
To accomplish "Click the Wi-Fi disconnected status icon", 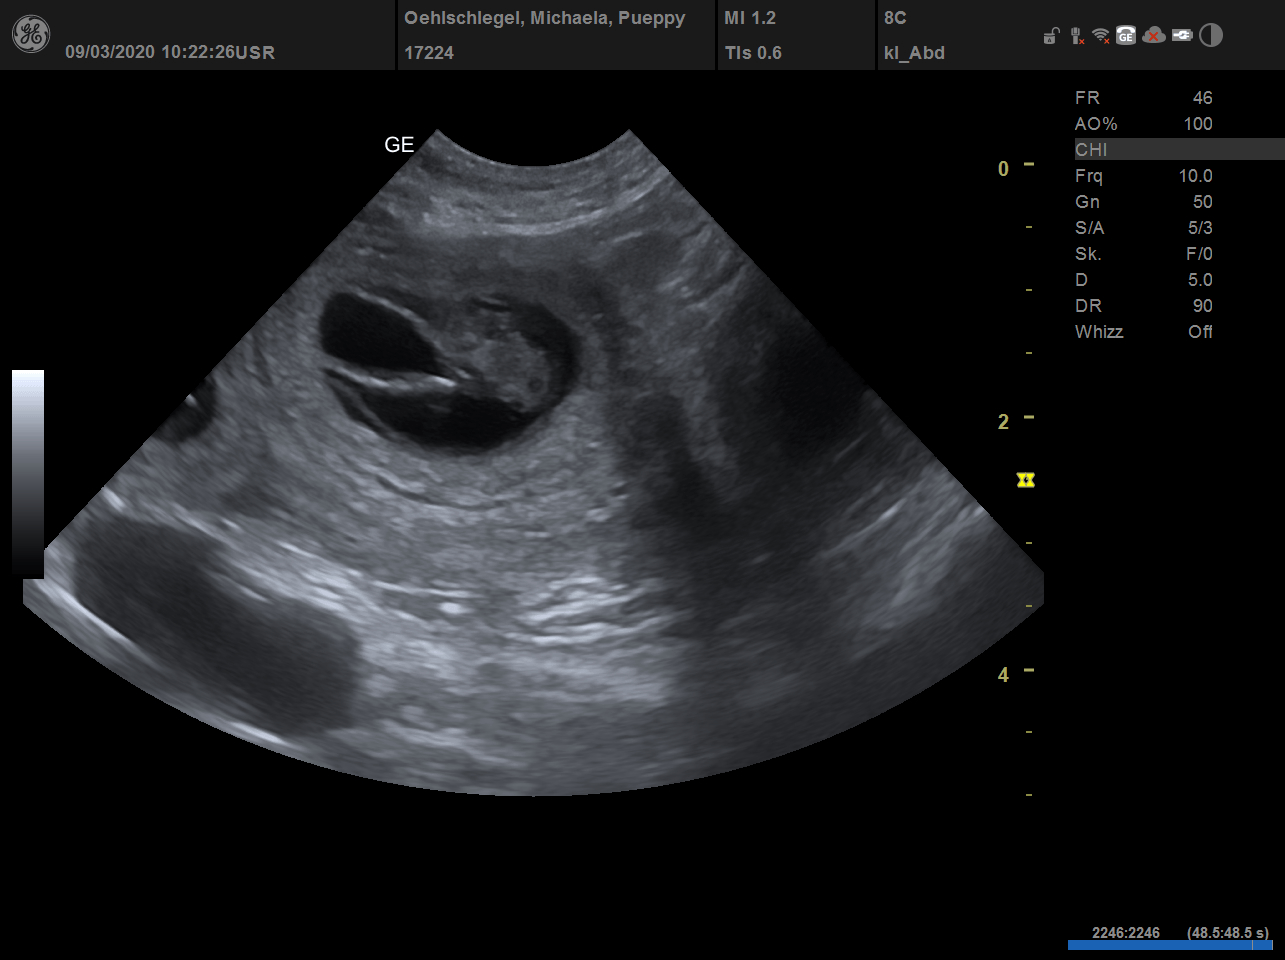I will pos(1101,36).
